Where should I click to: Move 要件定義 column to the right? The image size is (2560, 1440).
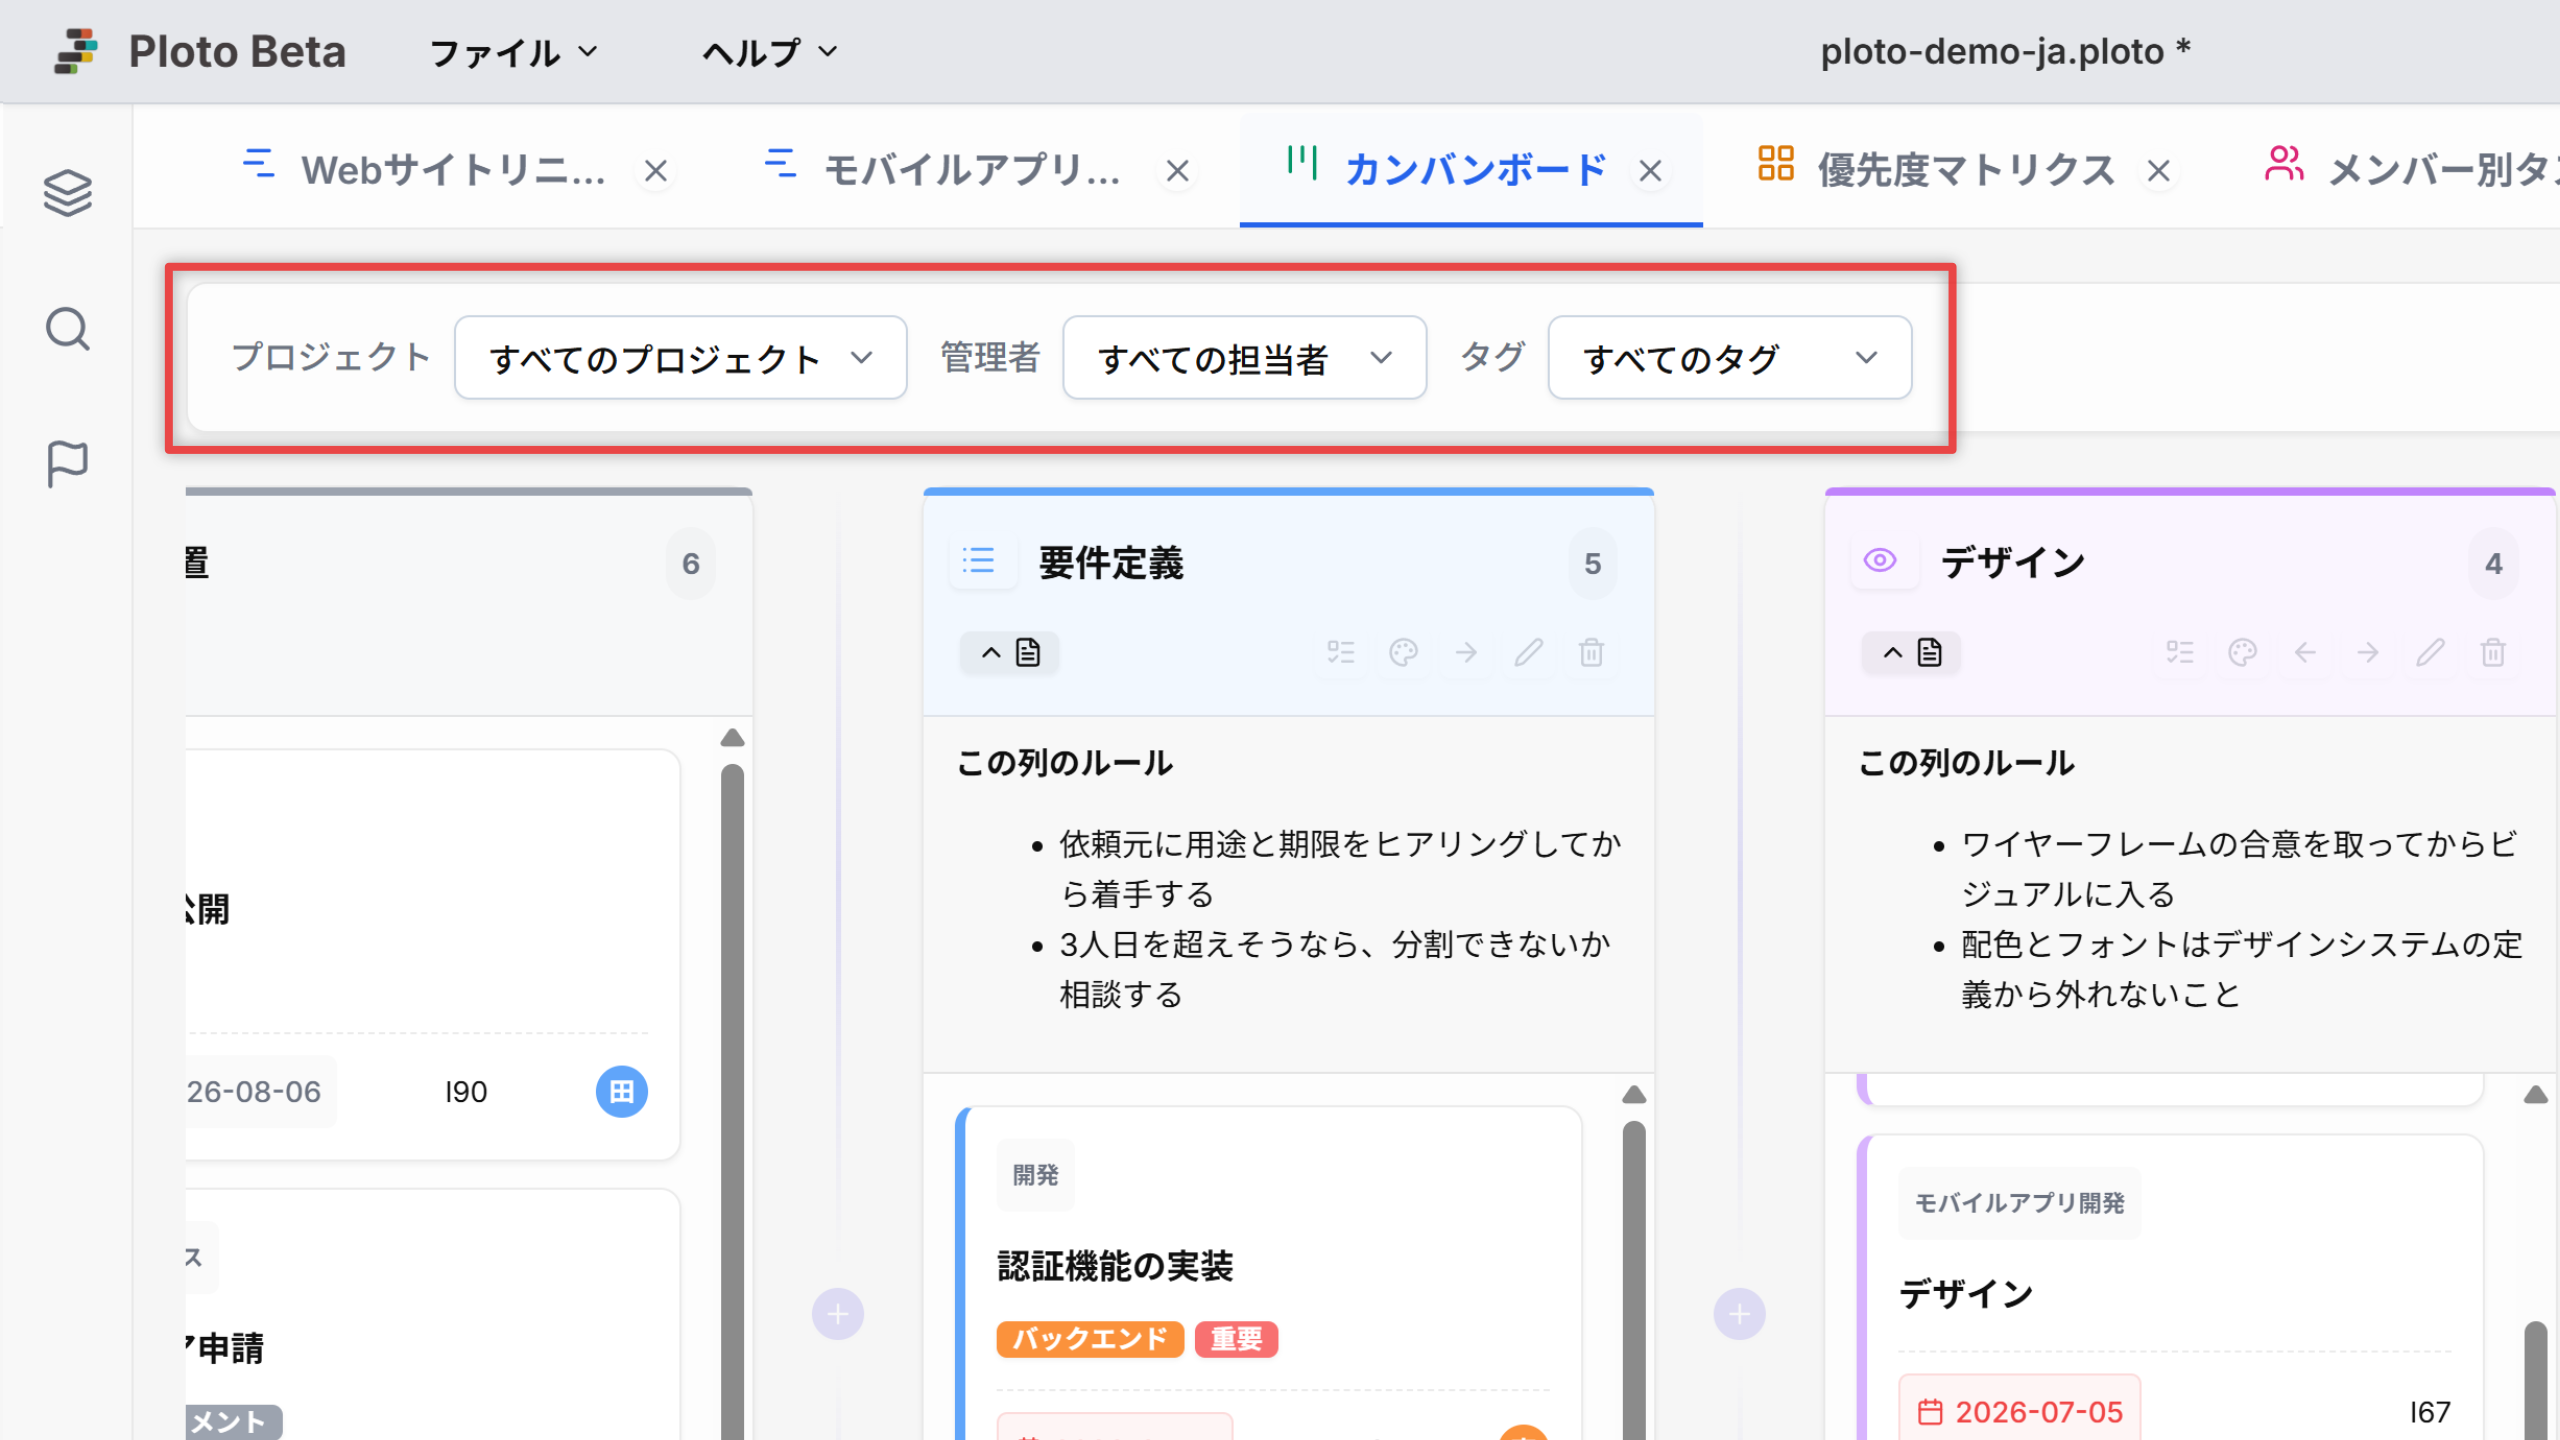(1466, 653)
